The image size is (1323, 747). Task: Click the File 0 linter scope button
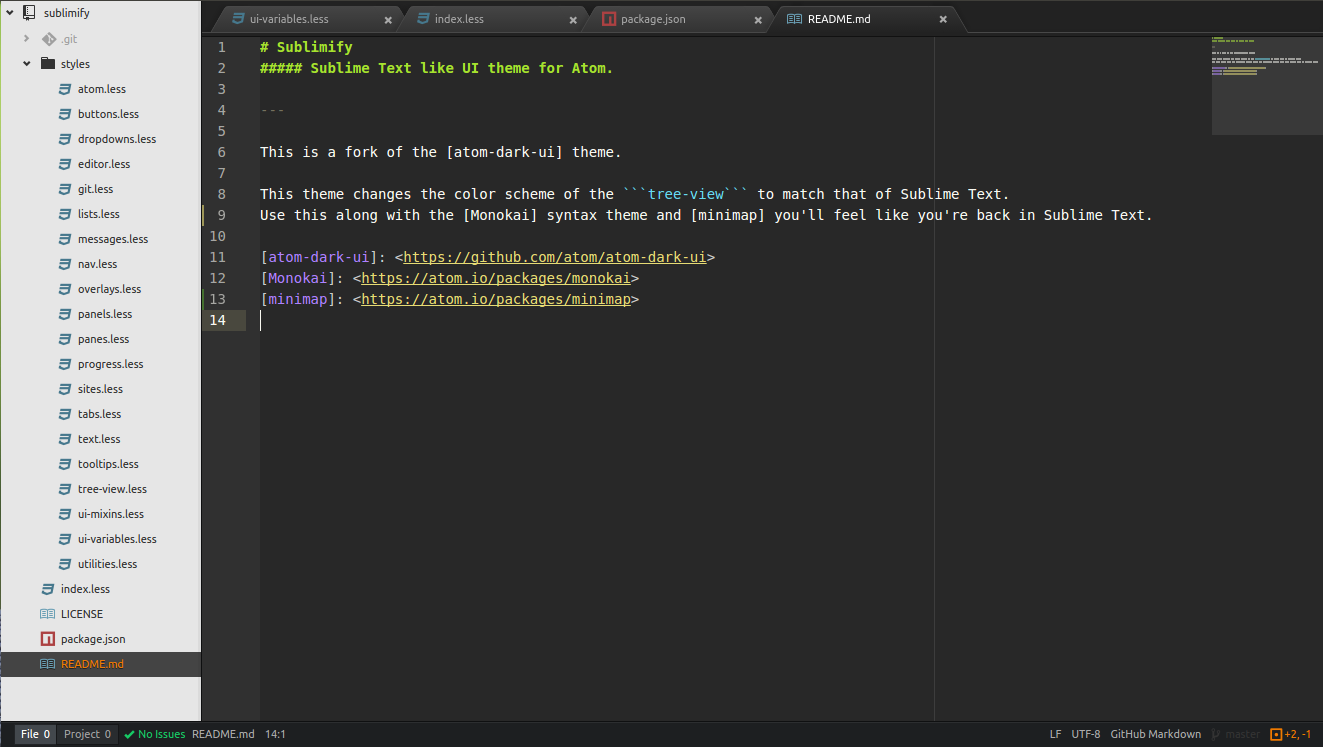[35, 734]
